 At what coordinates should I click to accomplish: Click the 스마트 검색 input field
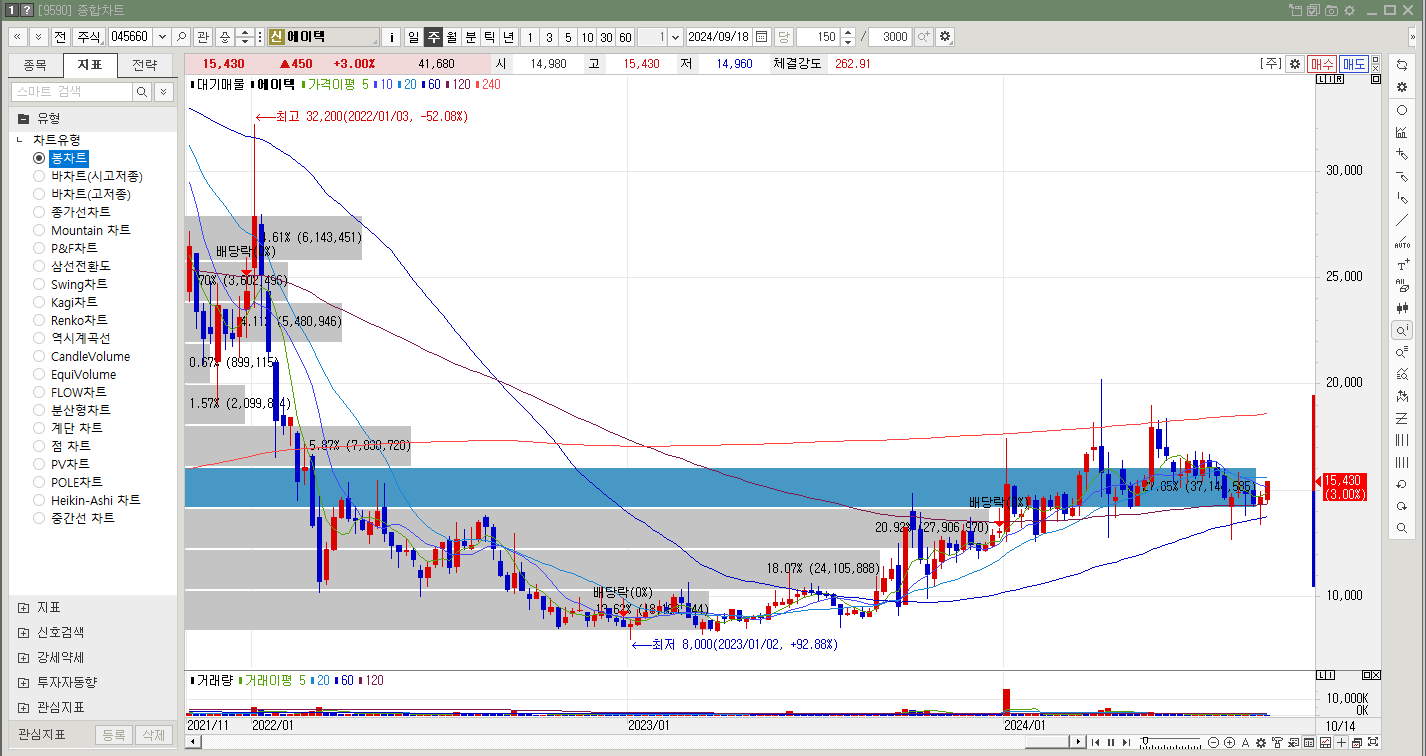tap(72, 91)
